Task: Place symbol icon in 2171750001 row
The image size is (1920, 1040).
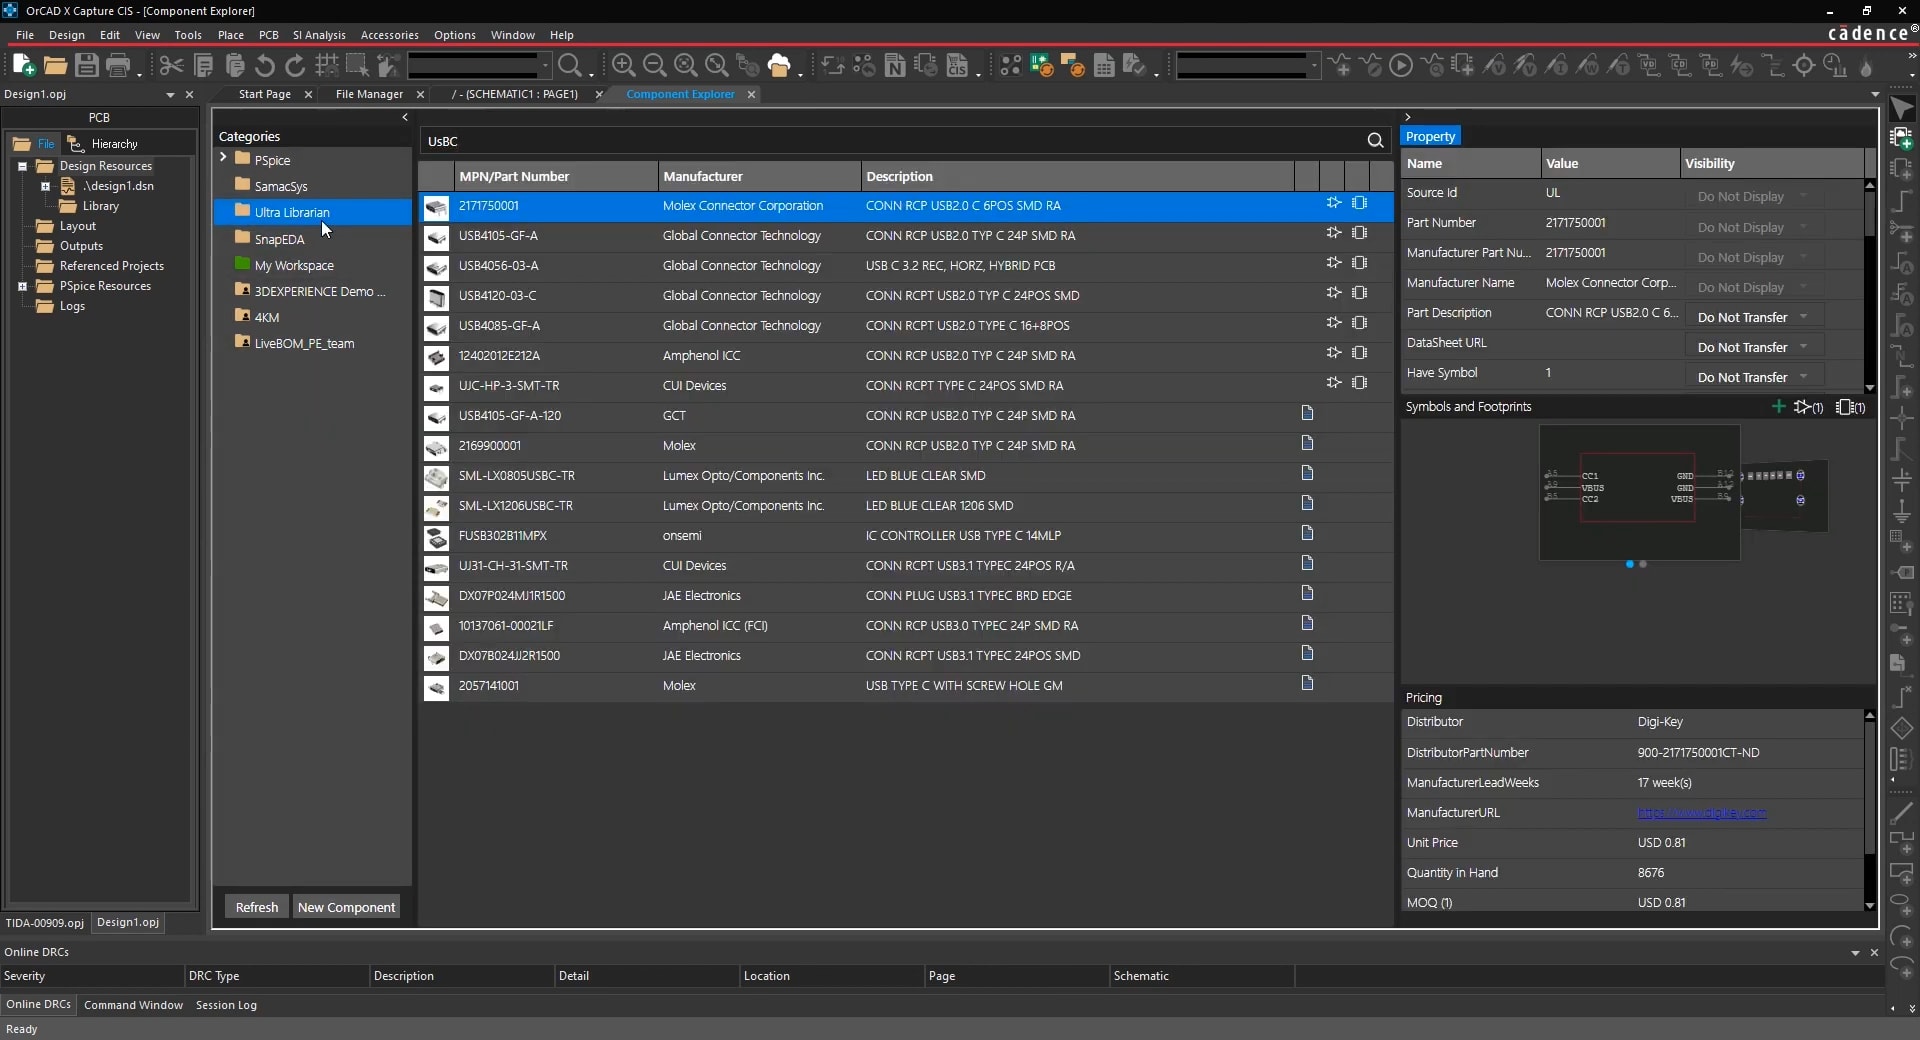Action: (1333, 203)
